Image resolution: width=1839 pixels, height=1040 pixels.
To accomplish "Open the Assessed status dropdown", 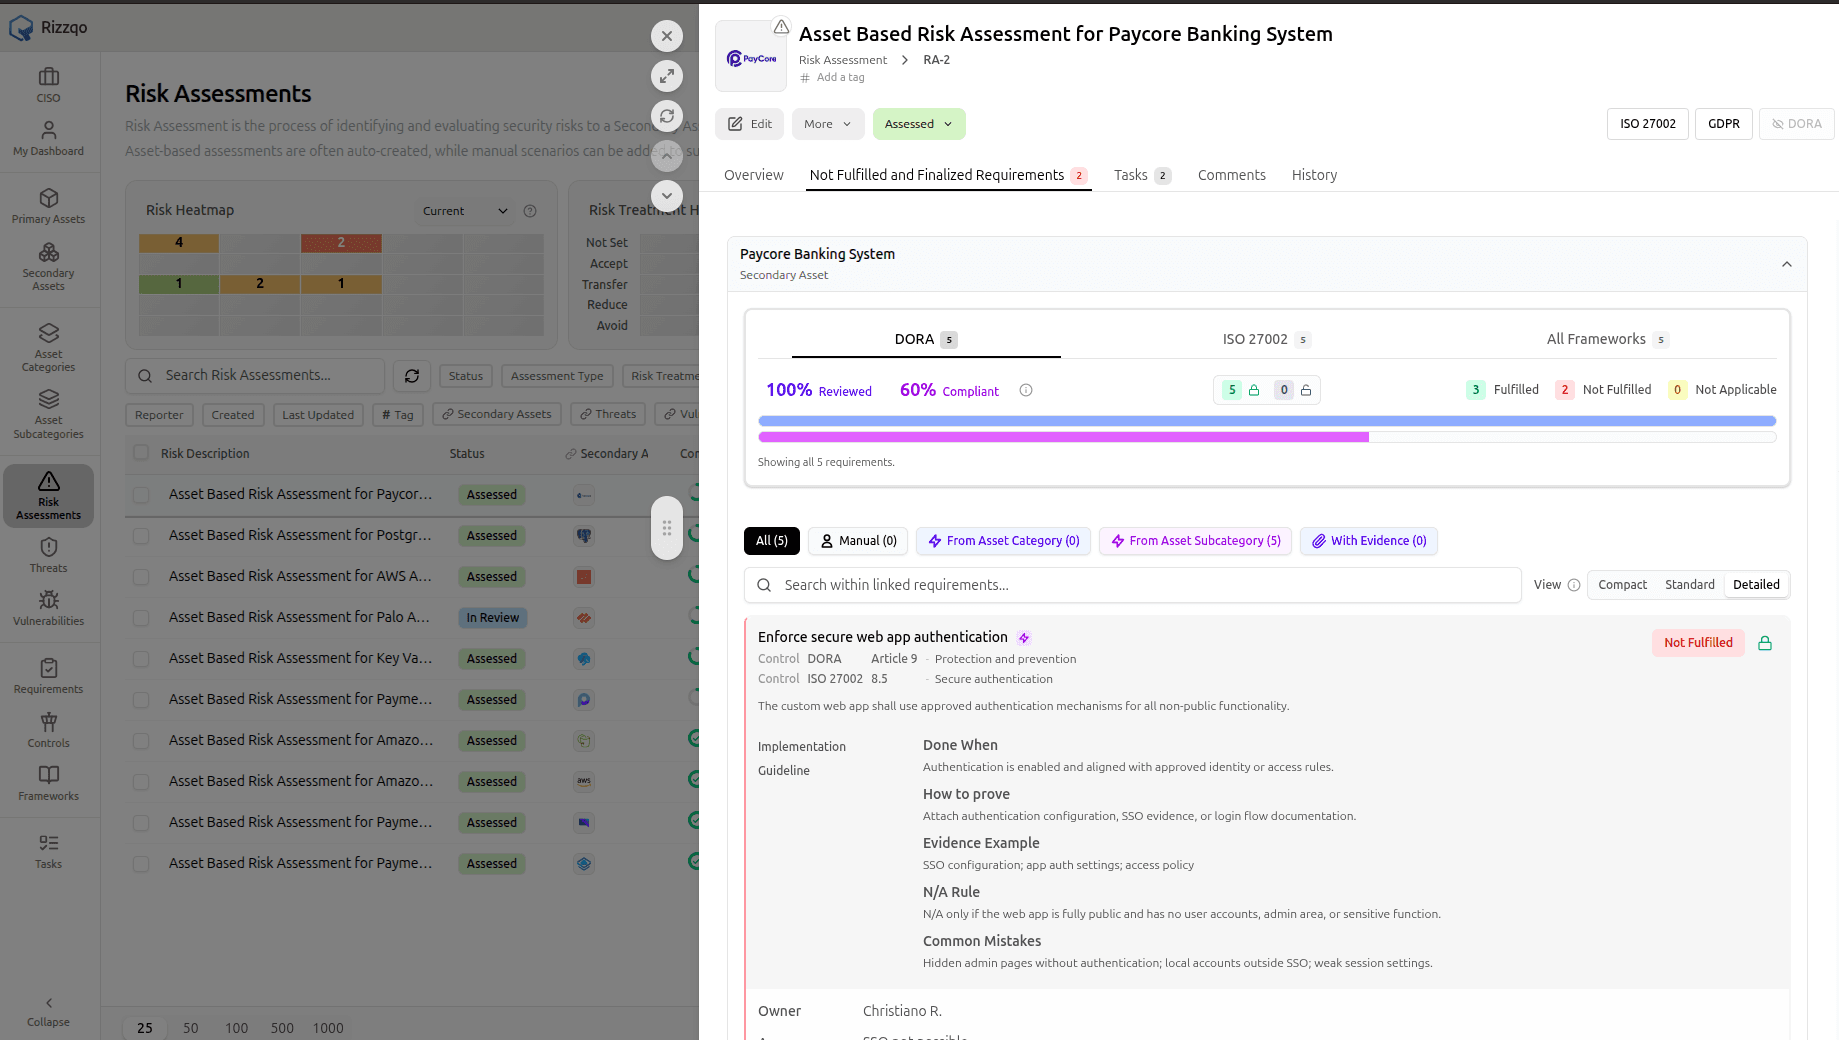I will point(919,124).
